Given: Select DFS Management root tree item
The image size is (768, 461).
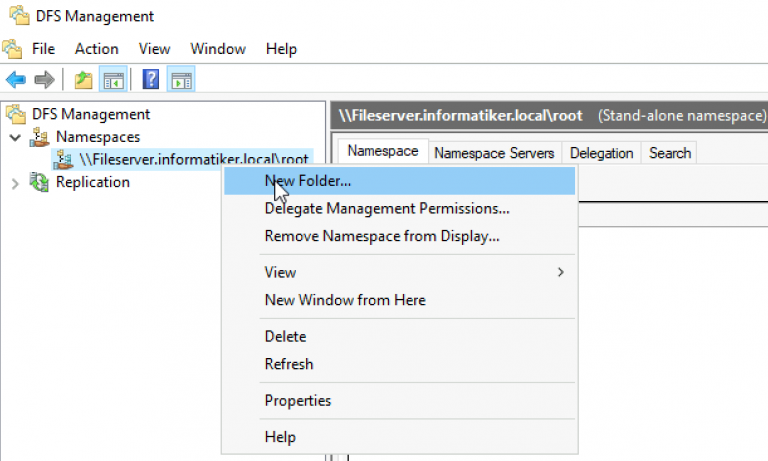Looking at the screenshot, I should pyautogui.click(x=90, y=114).
